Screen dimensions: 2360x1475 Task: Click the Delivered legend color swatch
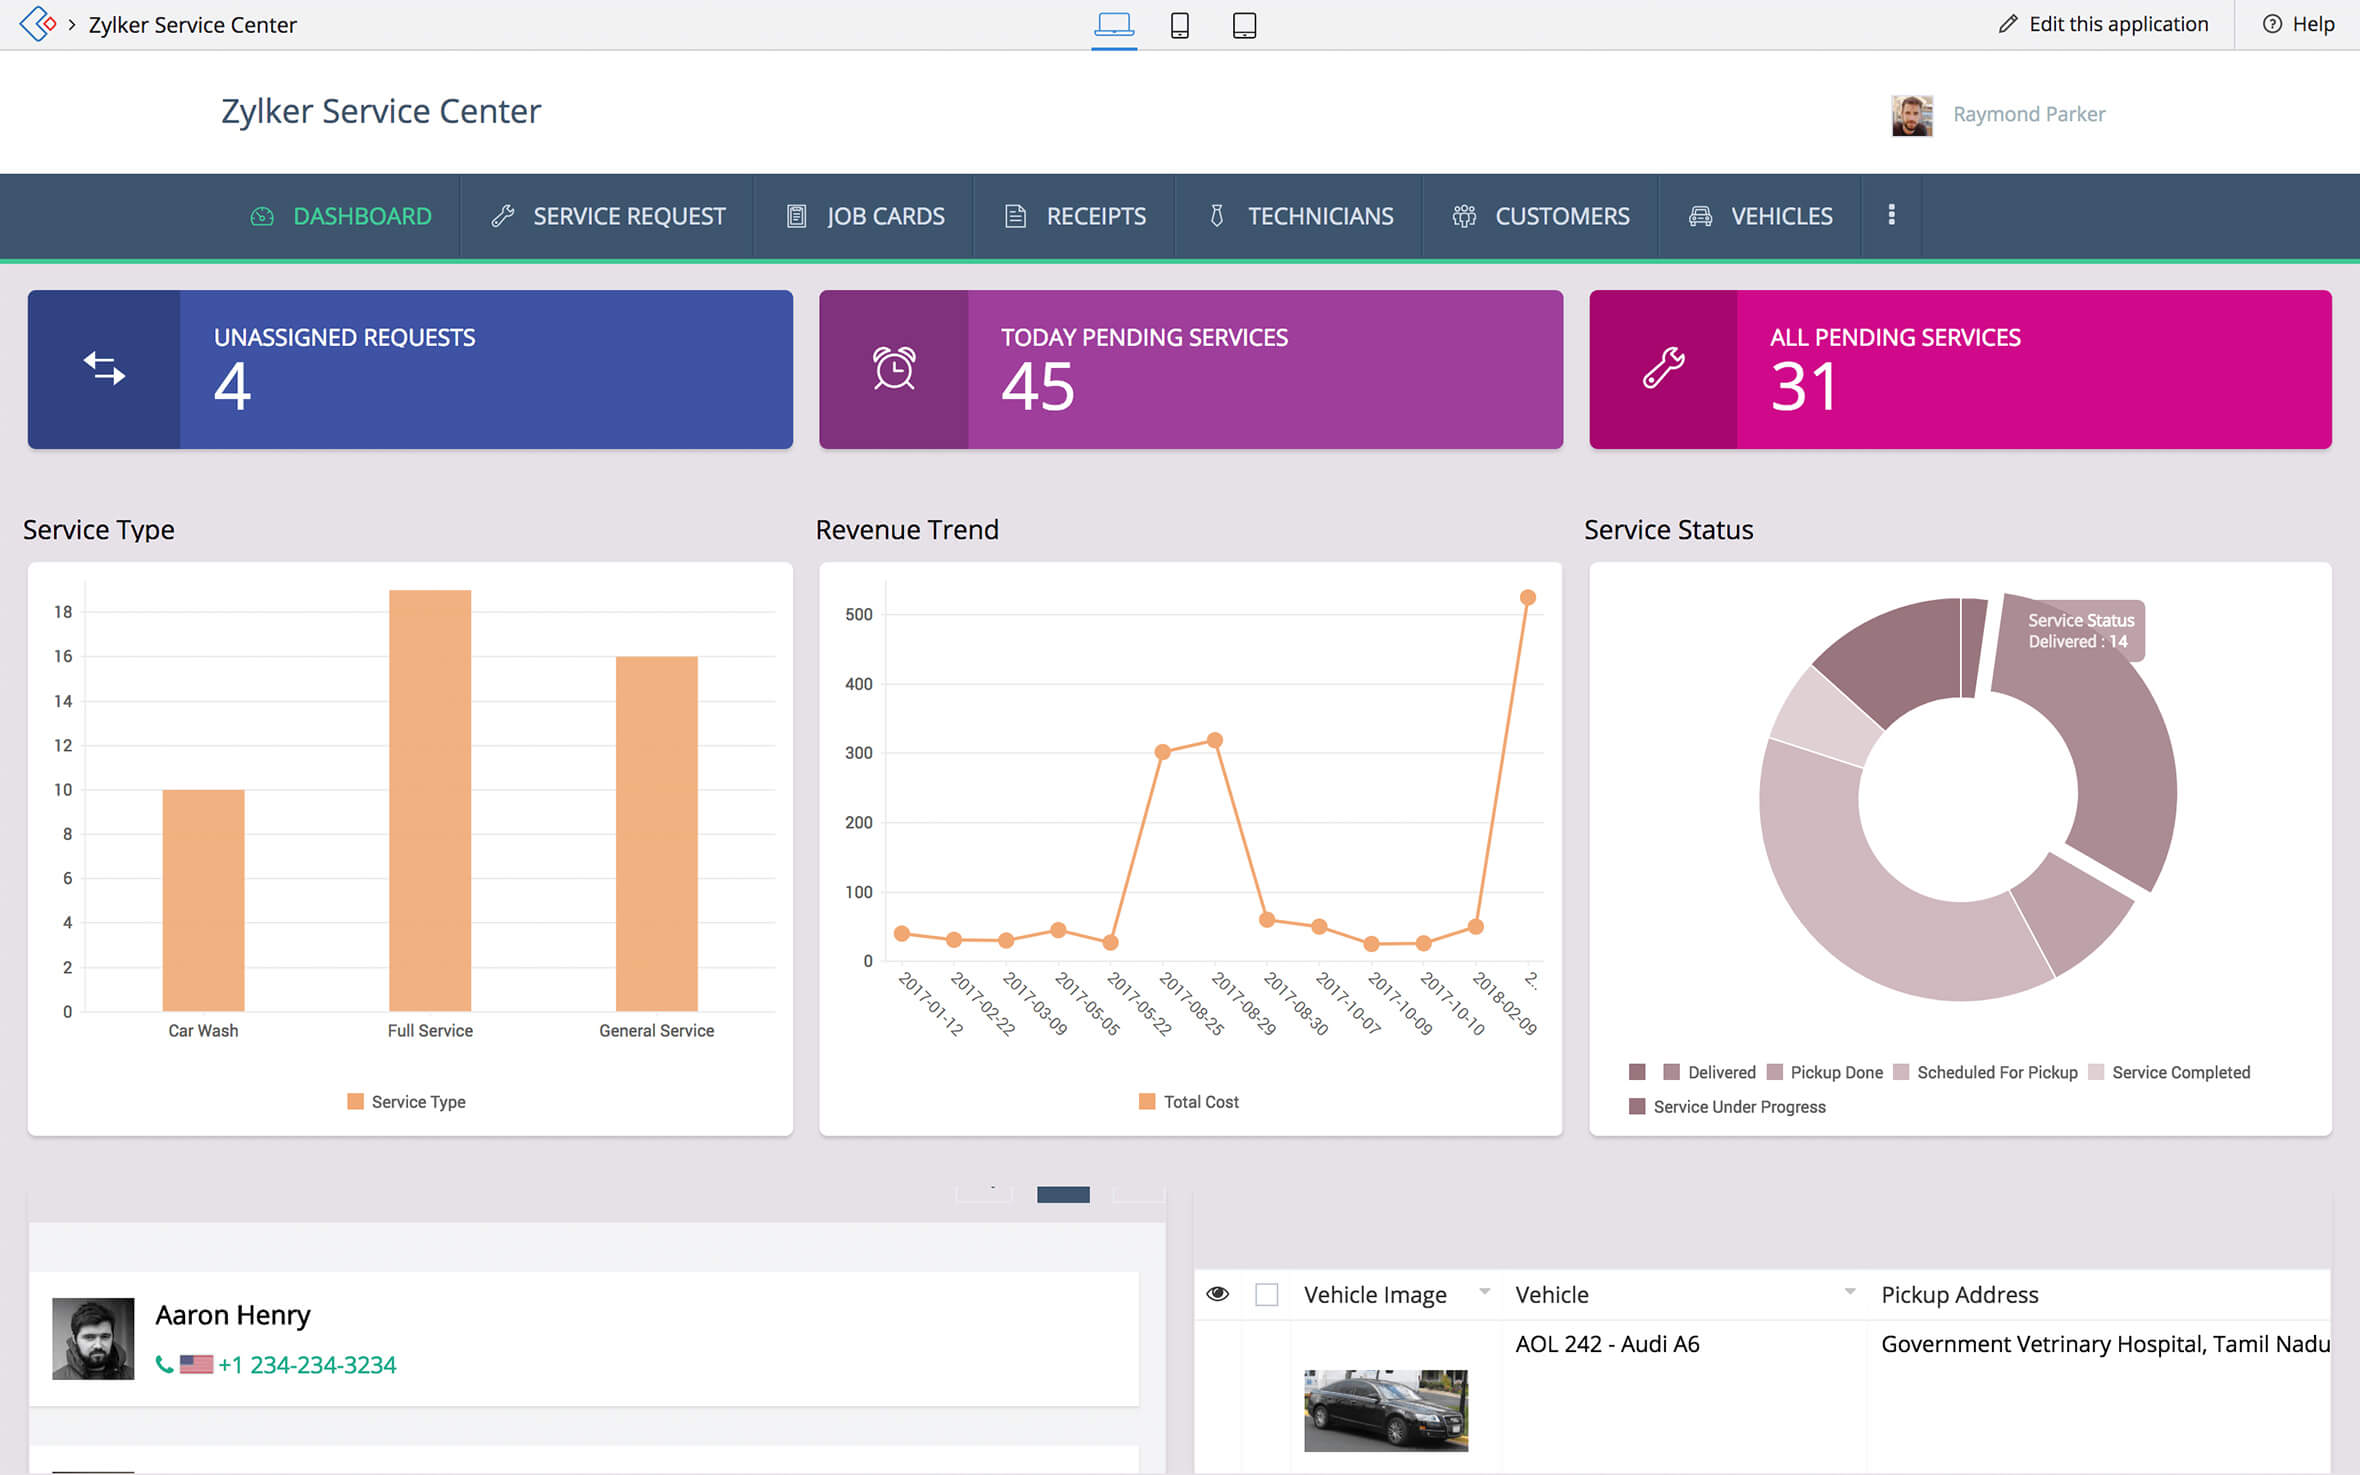(x=1671, y=1072)
